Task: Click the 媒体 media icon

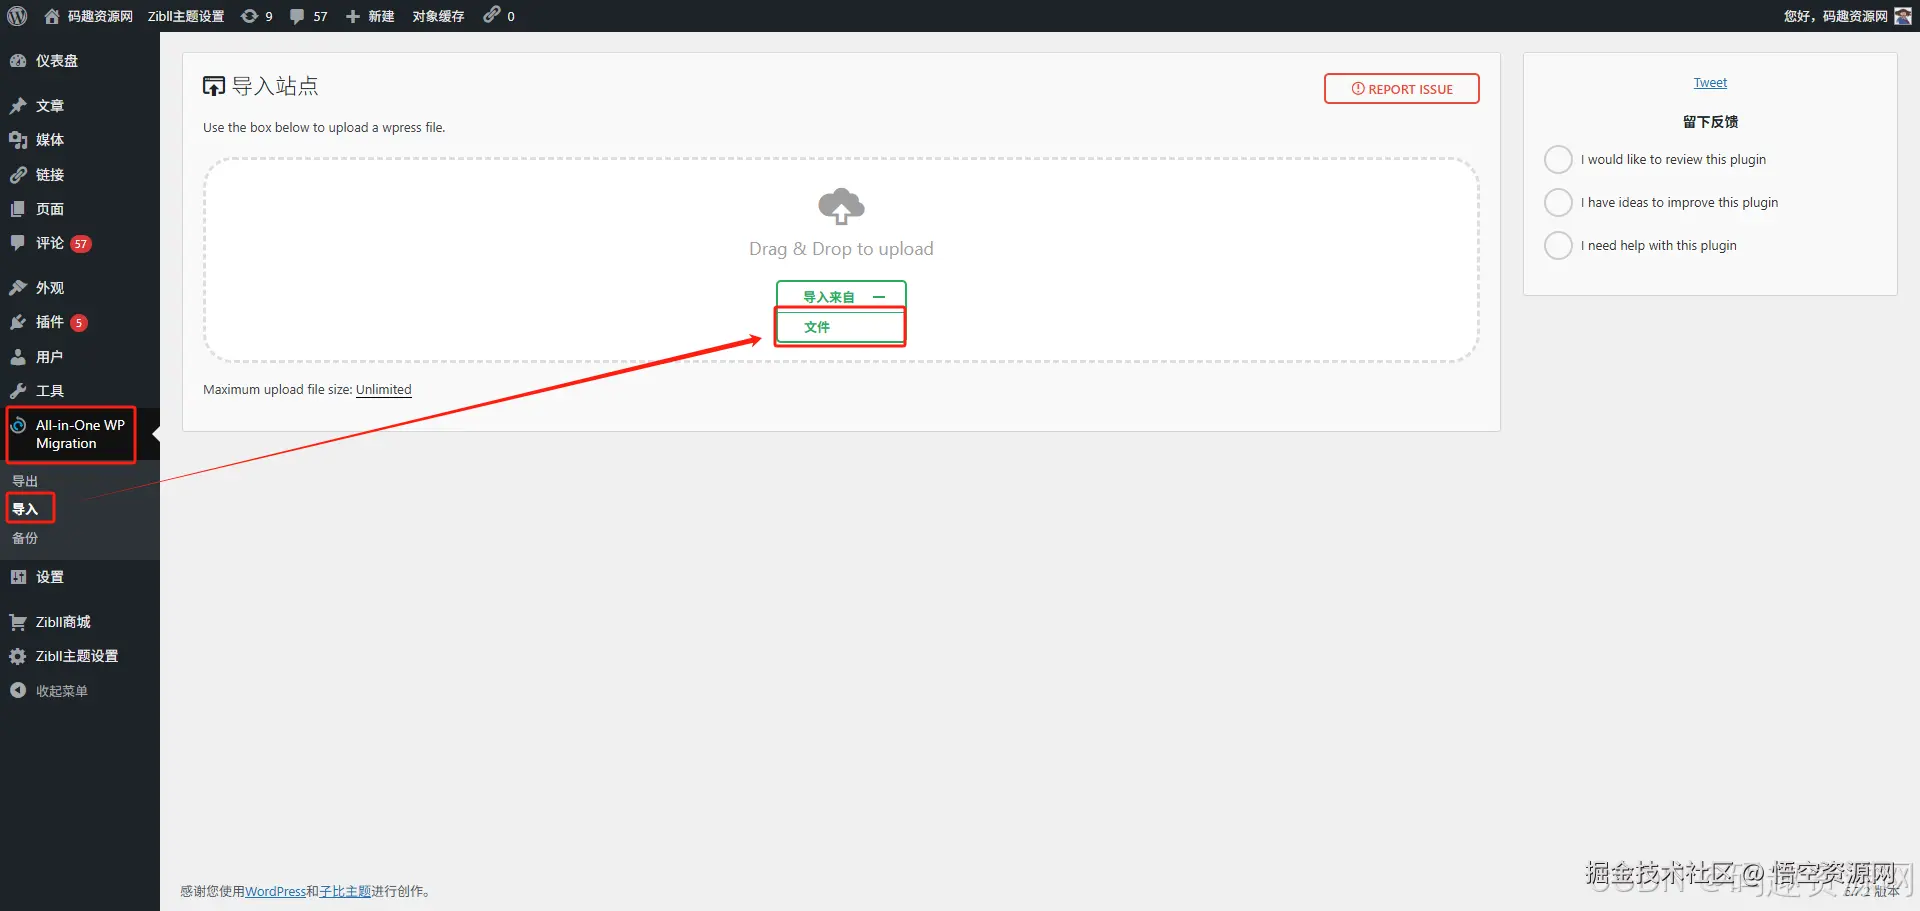Action: (18, 140)
